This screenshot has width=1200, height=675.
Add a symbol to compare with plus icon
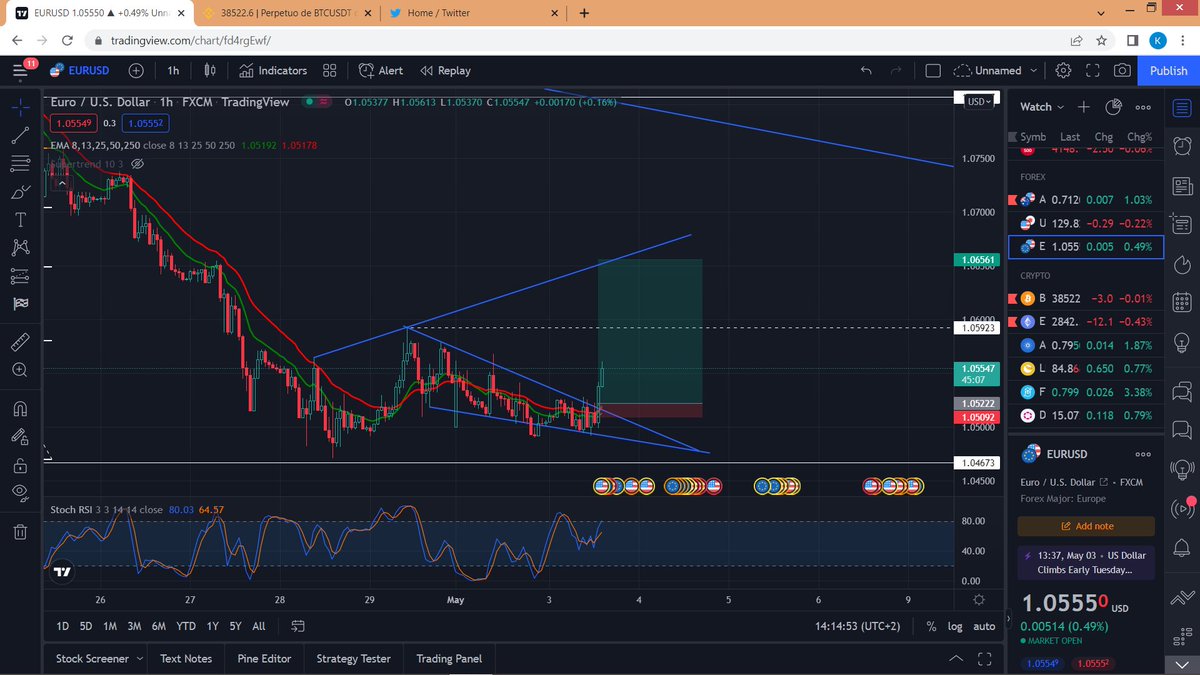pyautogui.click(x=136, y=71)
